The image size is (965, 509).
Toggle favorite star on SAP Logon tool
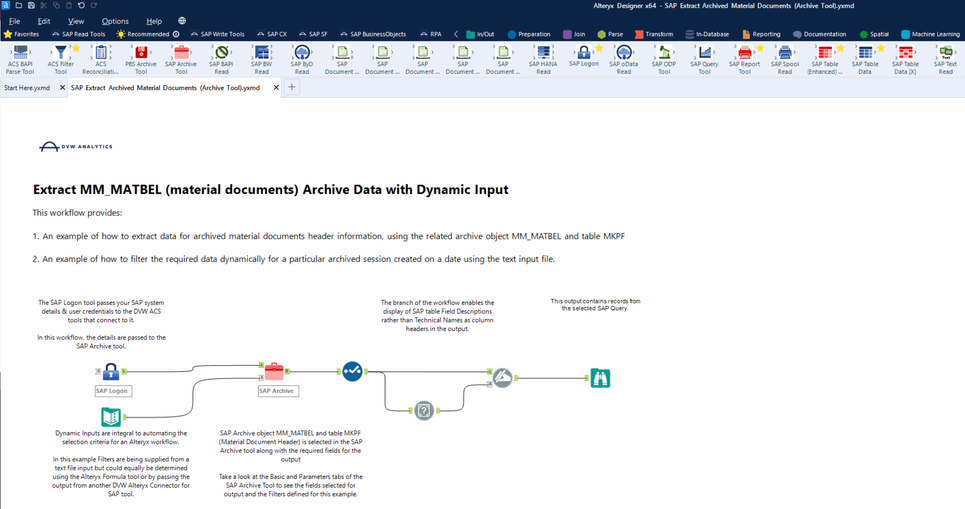pos(599,48)
